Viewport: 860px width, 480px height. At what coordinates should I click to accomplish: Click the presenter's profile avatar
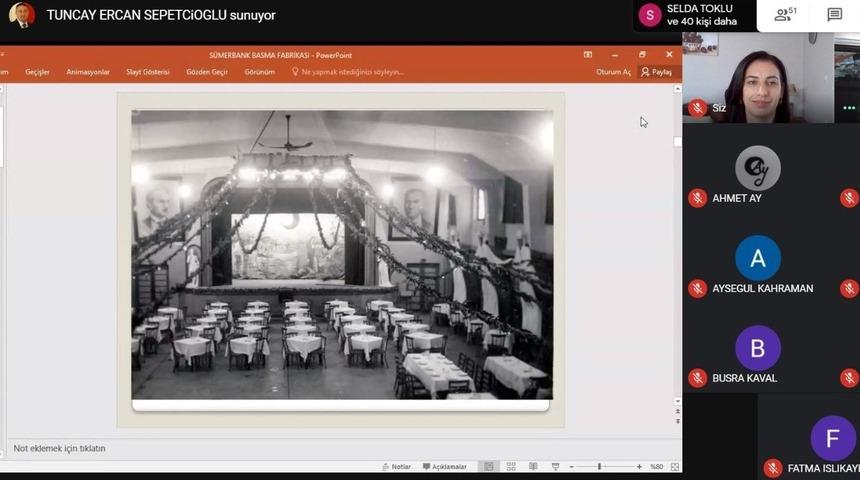point(22,15)
